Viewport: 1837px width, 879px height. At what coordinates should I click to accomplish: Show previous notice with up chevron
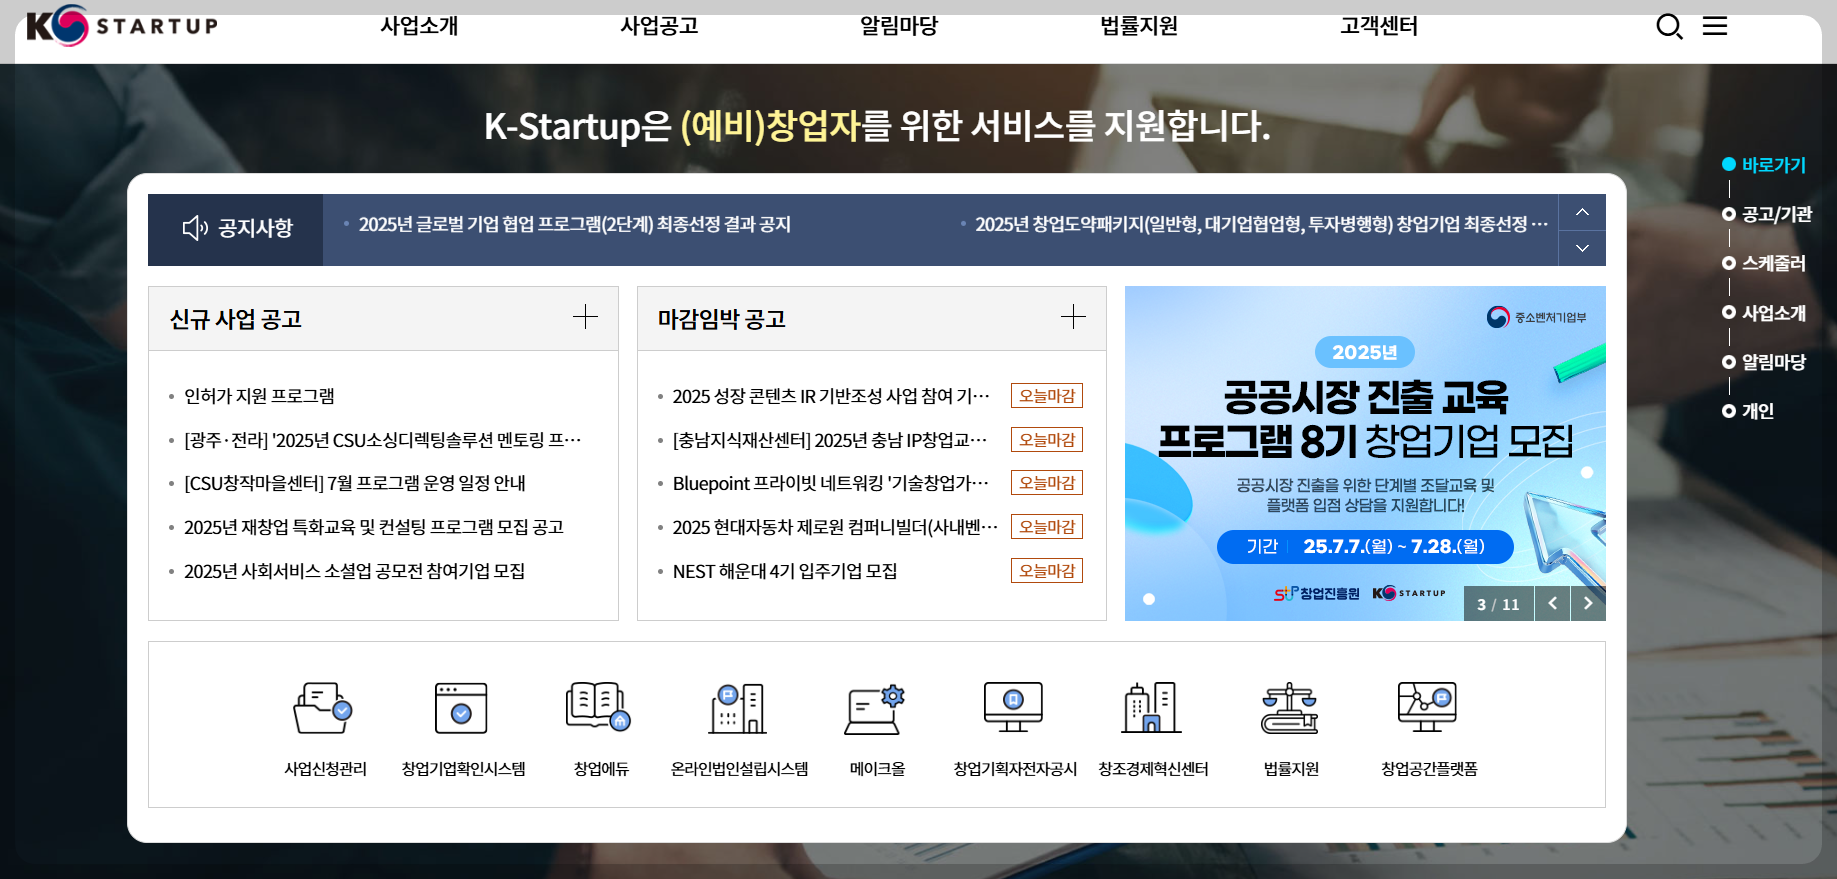(1582, 212)
